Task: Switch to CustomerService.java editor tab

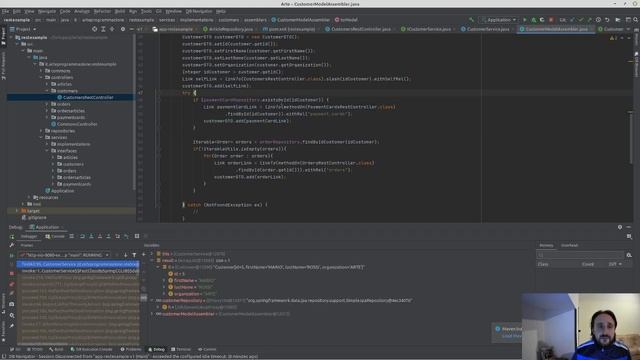Action: (488, 29)
